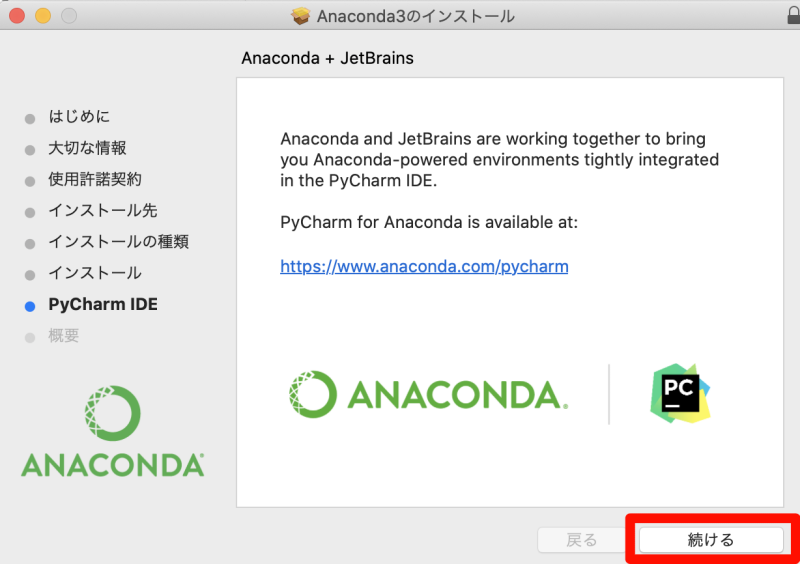This screenshot has width=800, height=564.
Task: Click the large Anaconda logo in content pane
Action: [428, 394]
